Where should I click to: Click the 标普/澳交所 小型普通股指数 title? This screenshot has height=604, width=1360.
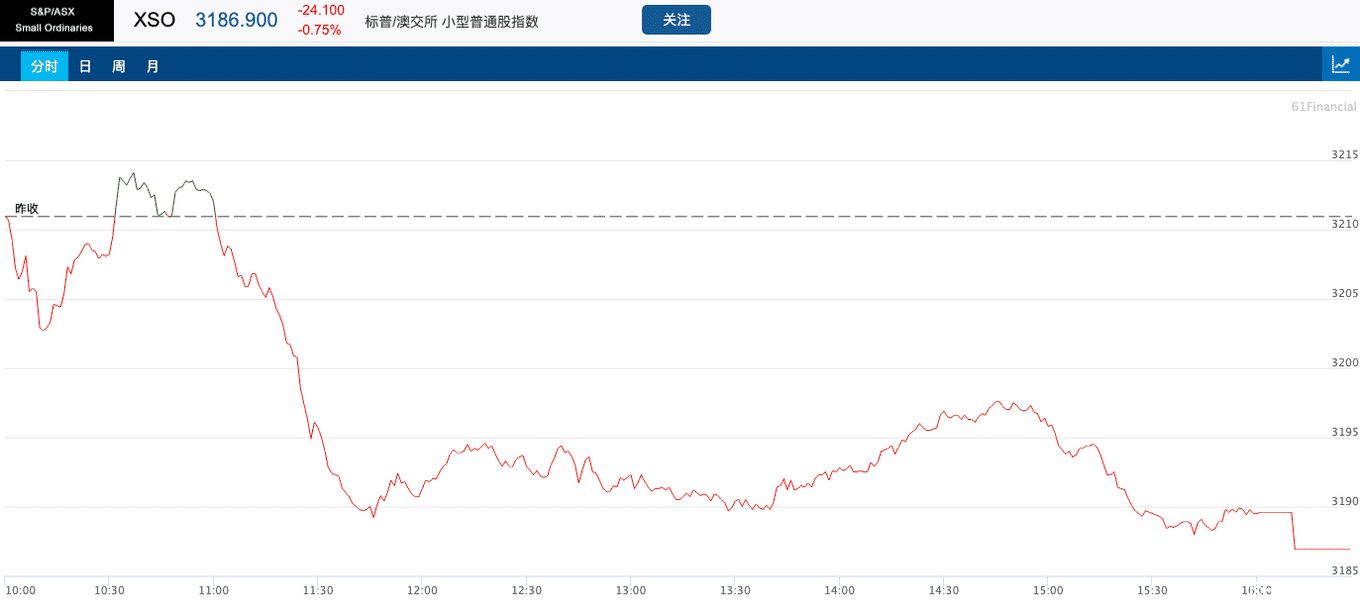[x=452, y=21]
